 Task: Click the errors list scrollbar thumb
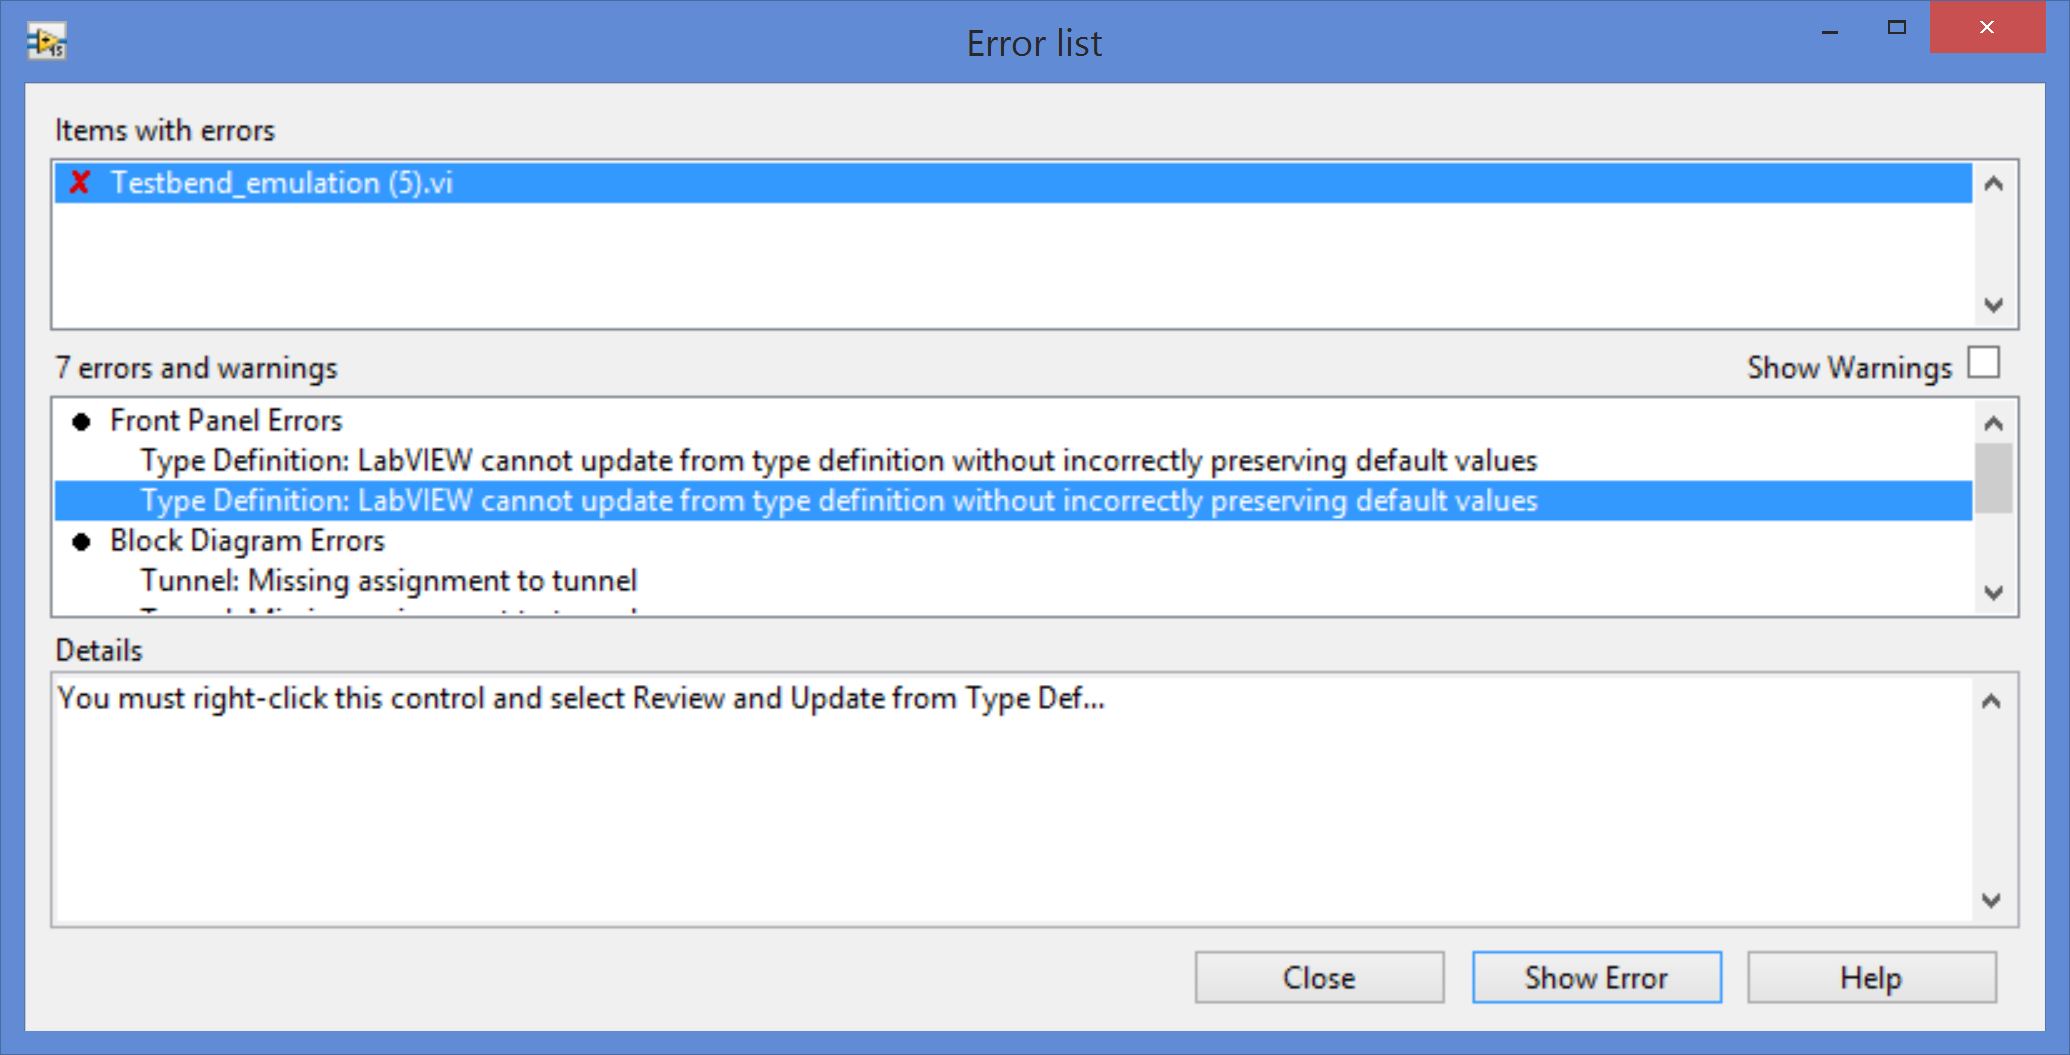pos(1993,478)
